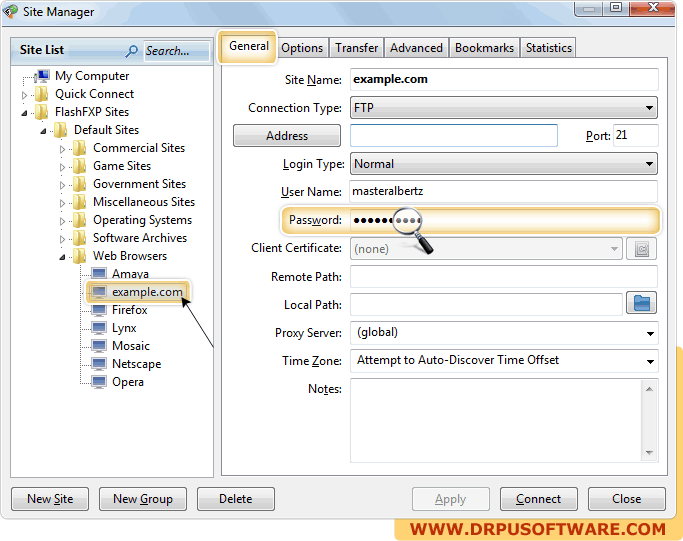The height and width of the screenshot is (541, 683).
Task: Click the search magnifier icon in Site List
Action: [x=131, y=51]
